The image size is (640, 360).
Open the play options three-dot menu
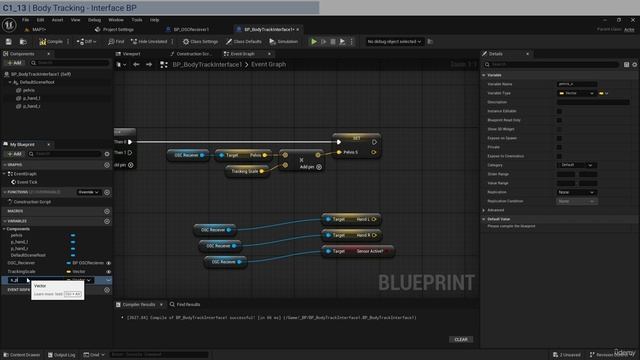coord(351,42)
